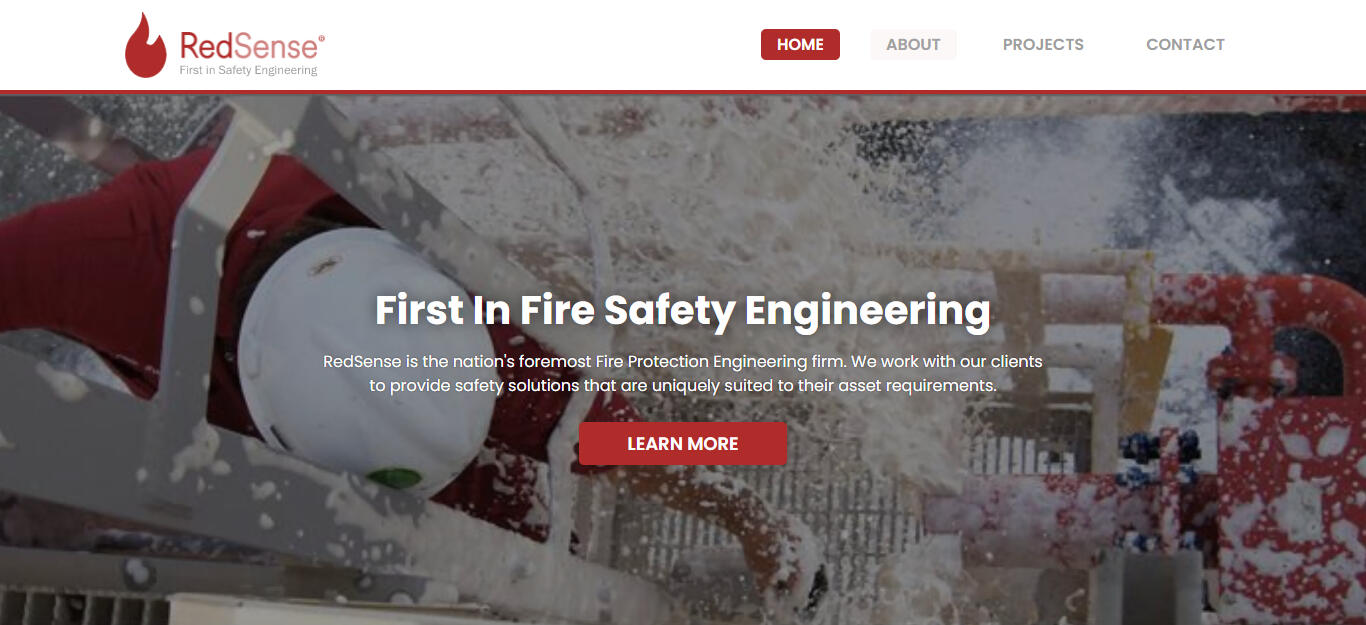Click the 'First in Safety Engineering' logo tagline
The width and height of the screenshot is (1366, 625).
pyautogui.click(x=248, y=71)
